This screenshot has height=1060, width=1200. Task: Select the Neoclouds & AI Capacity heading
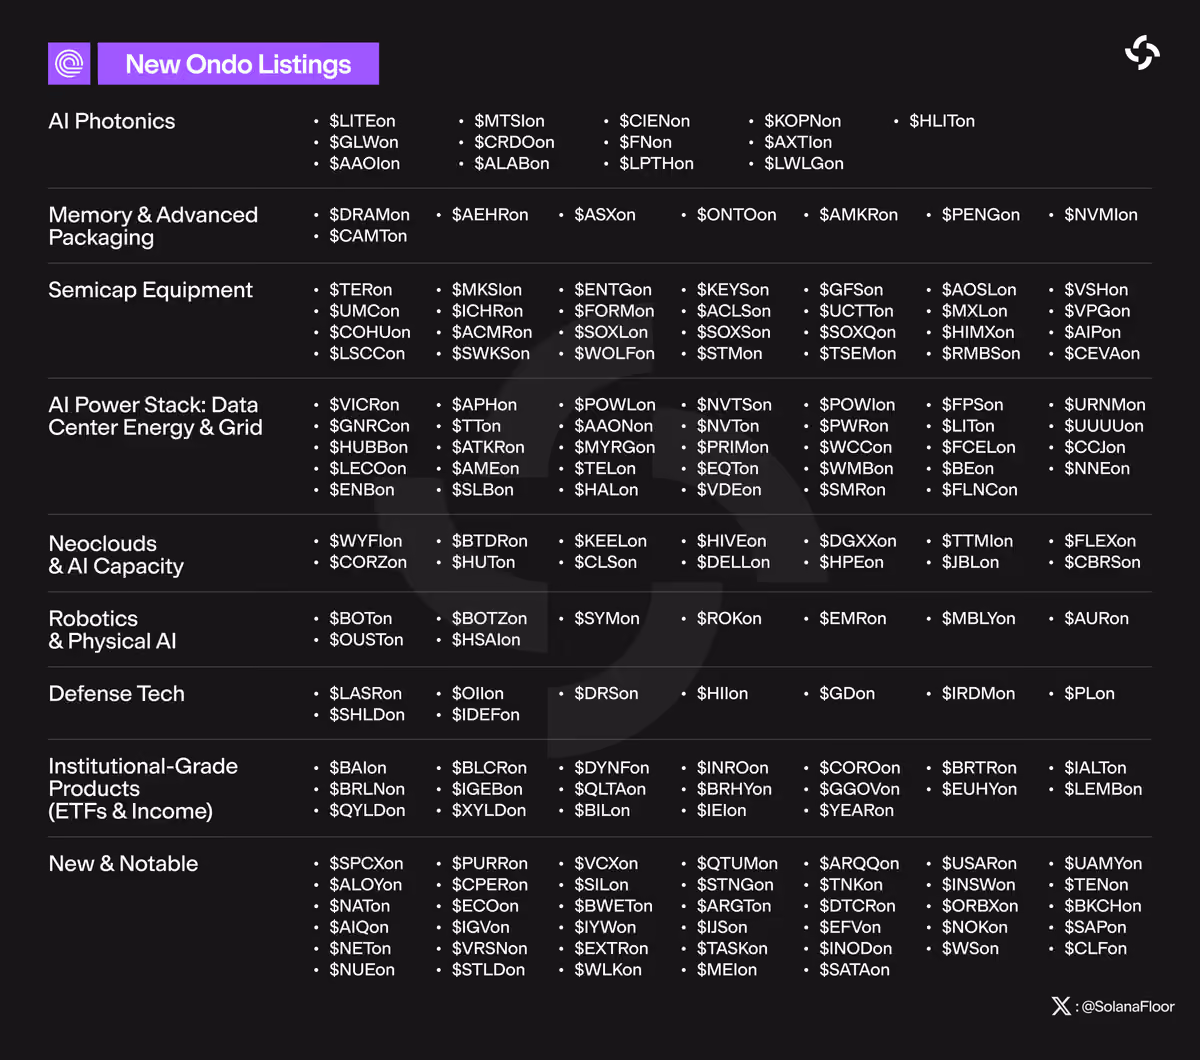[x=116, y=555]
